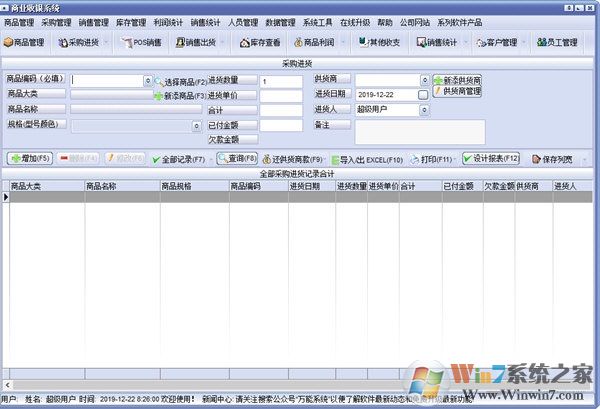Open 销售出货 toolbar icon
The width and height of the screenshot is (600, 409).
click(196, 42)
